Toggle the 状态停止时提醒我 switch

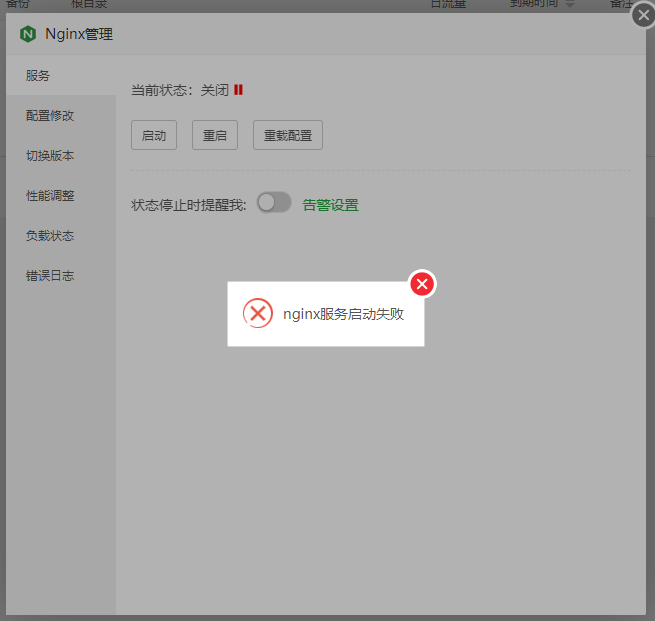pyautogui.click(x=274, y=203)
